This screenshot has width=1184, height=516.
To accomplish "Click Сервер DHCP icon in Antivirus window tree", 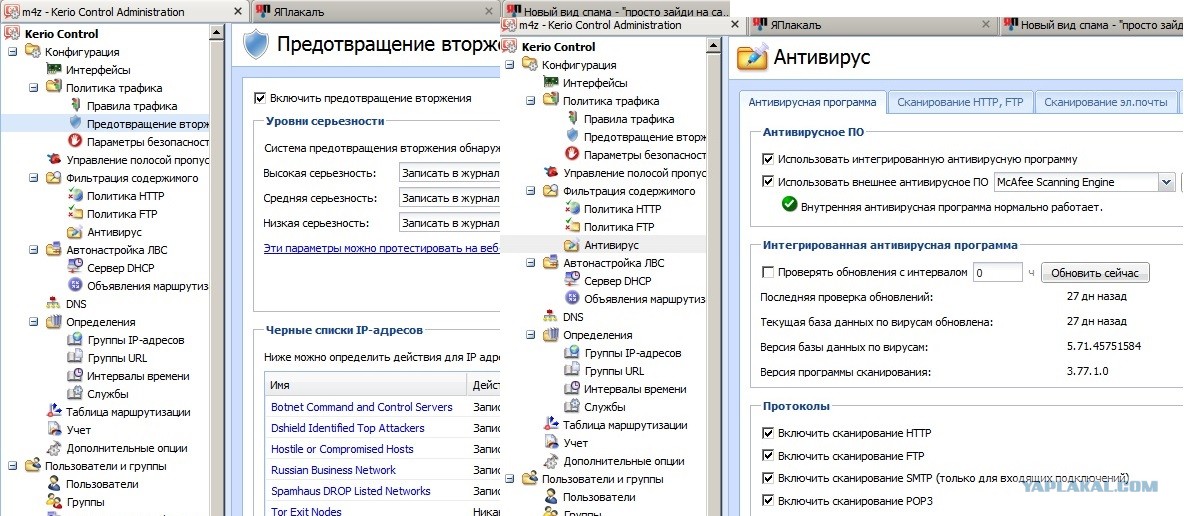I will pyautogui.click(x=572, y=280).
